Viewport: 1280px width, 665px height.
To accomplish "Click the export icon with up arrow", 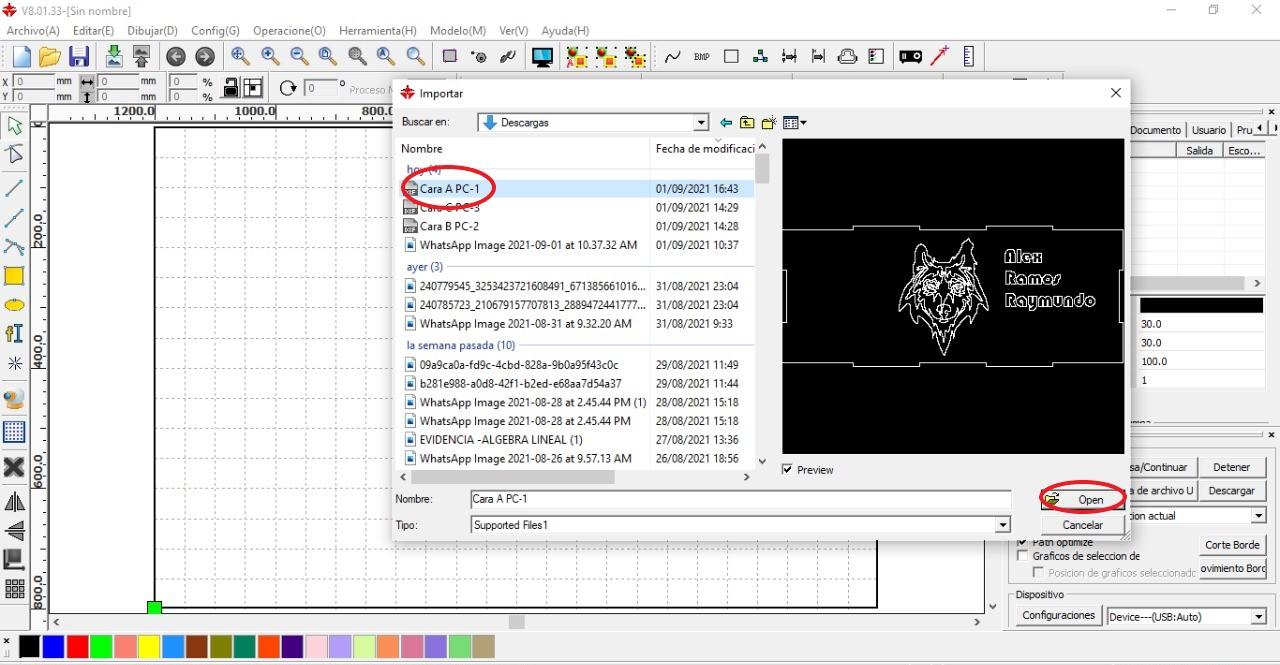I will pos(141,57).
